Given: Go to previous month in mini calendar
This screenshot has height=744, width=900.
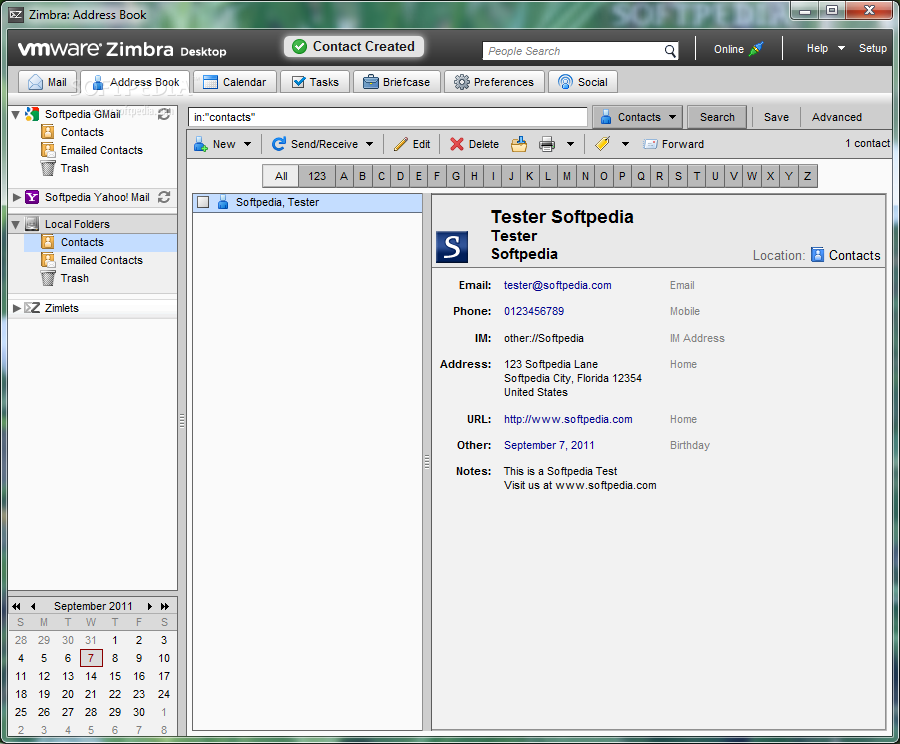Looking at the screenshot, I should tap(33, 606).
